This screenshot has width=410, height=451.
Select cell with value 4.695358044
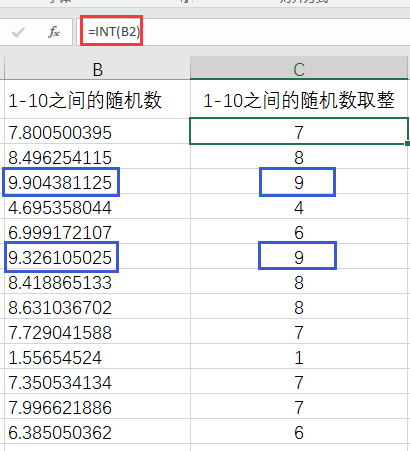(97, 207)
